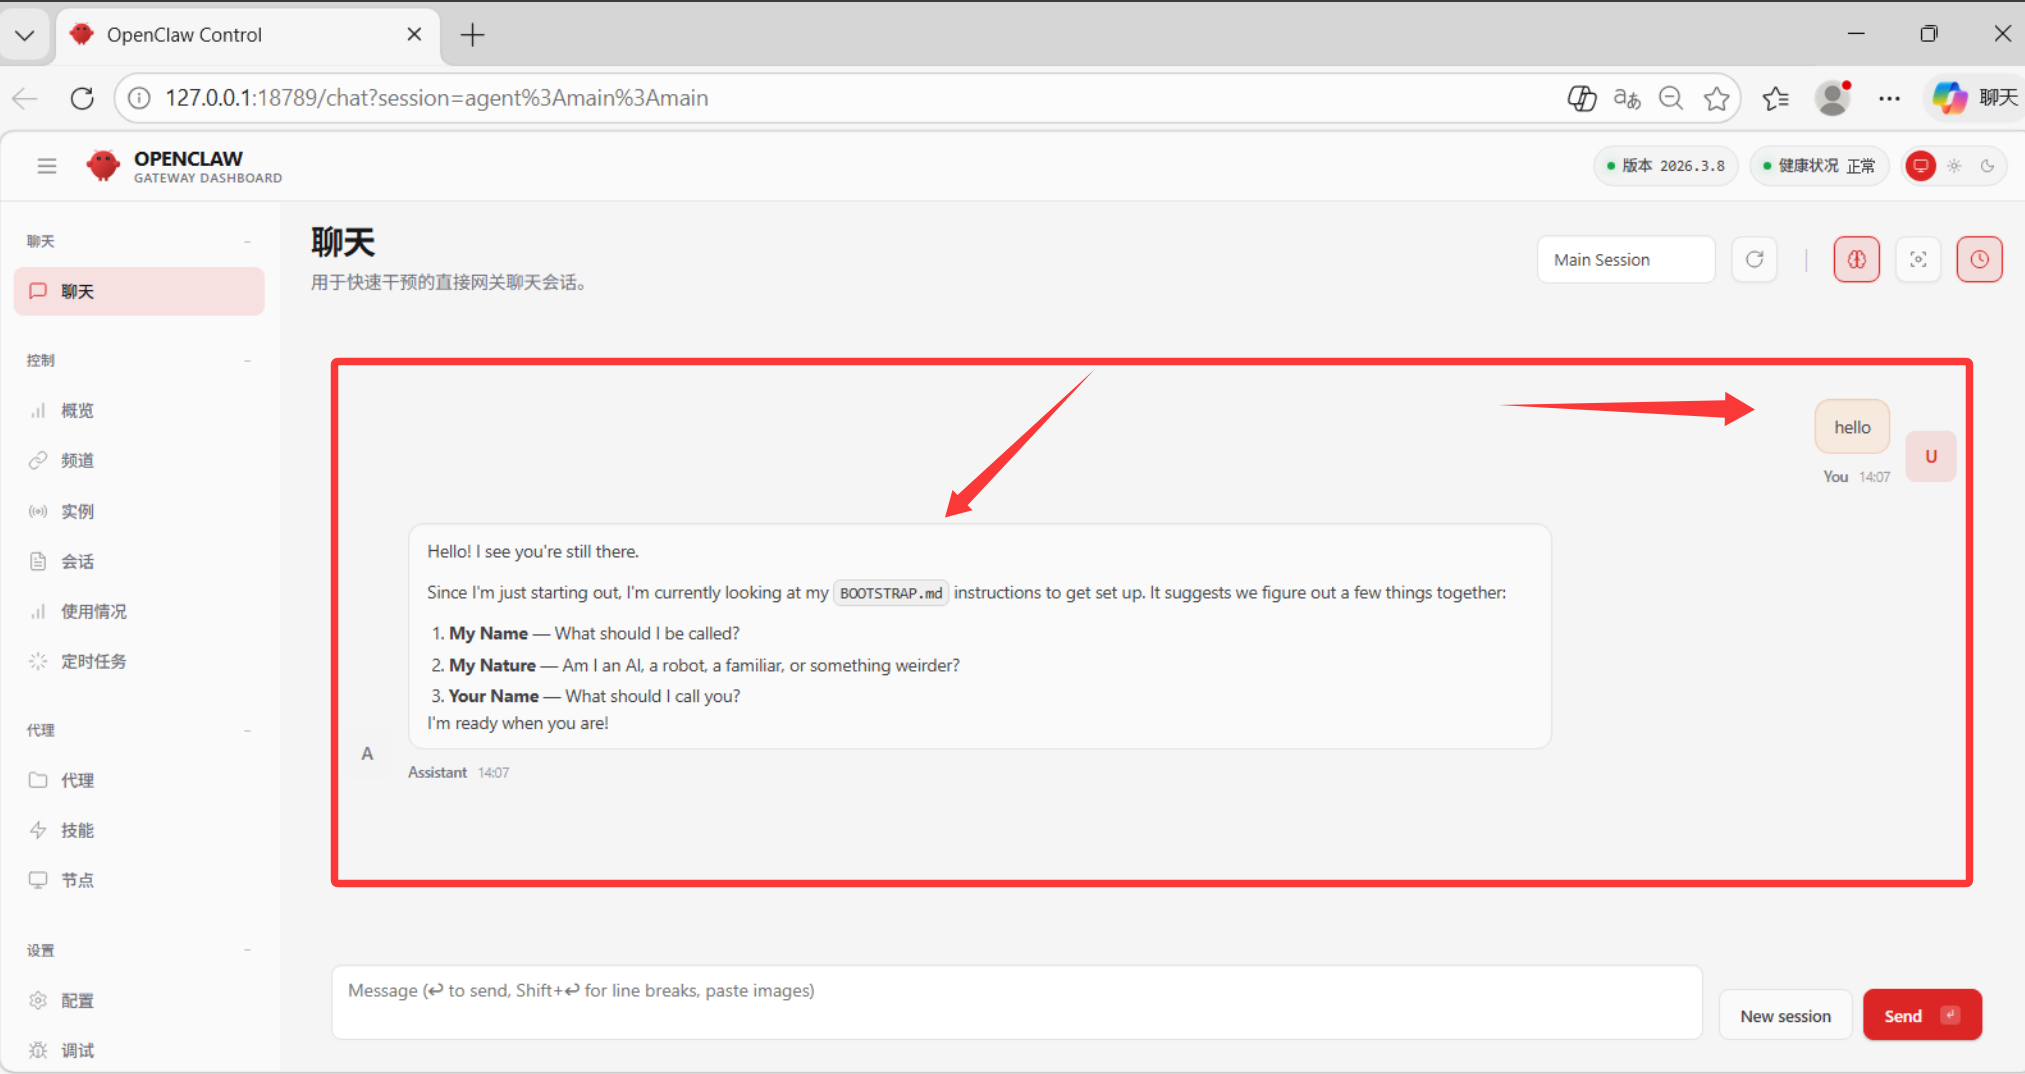Click the 健康状况 正常 status pill

(x=1818, y=166)
